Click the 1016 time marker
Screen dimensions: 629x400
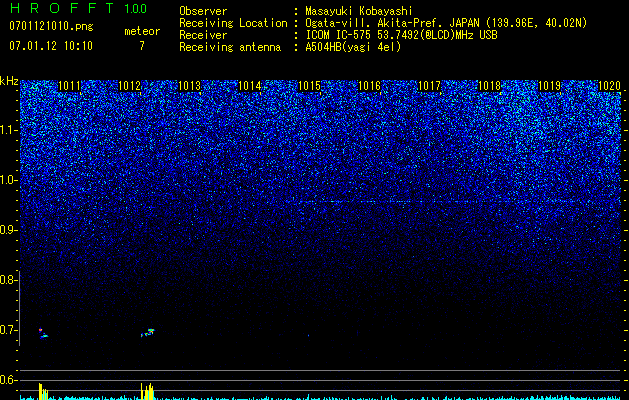pos(369,86)
